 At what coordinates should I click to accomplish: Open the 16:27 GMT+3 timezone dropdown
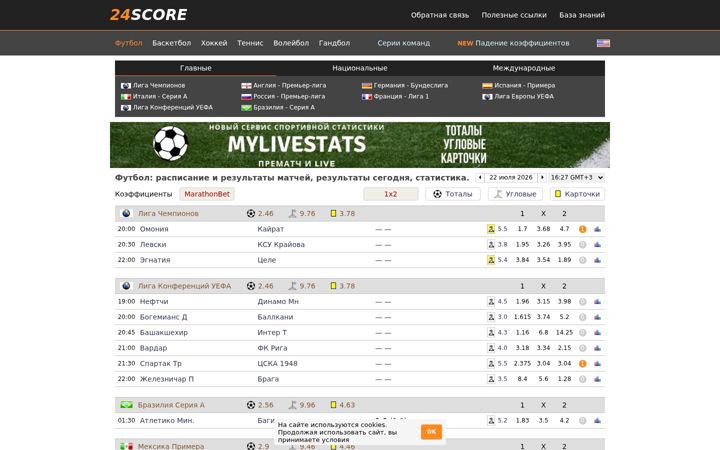tap(577, 177)
